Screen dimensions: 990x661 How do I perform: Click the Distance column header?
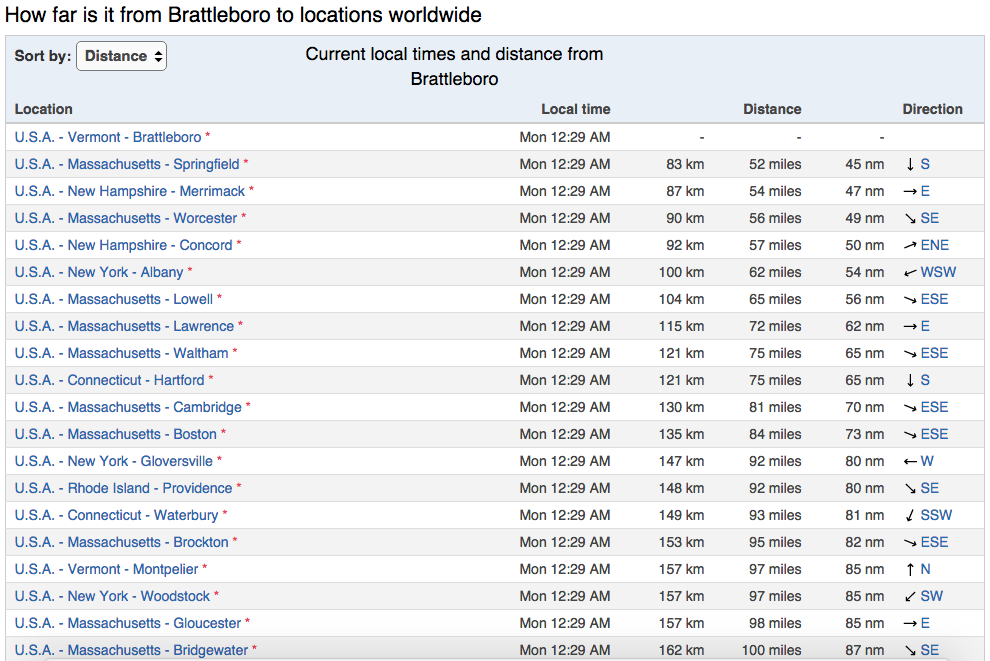point(772,109)
